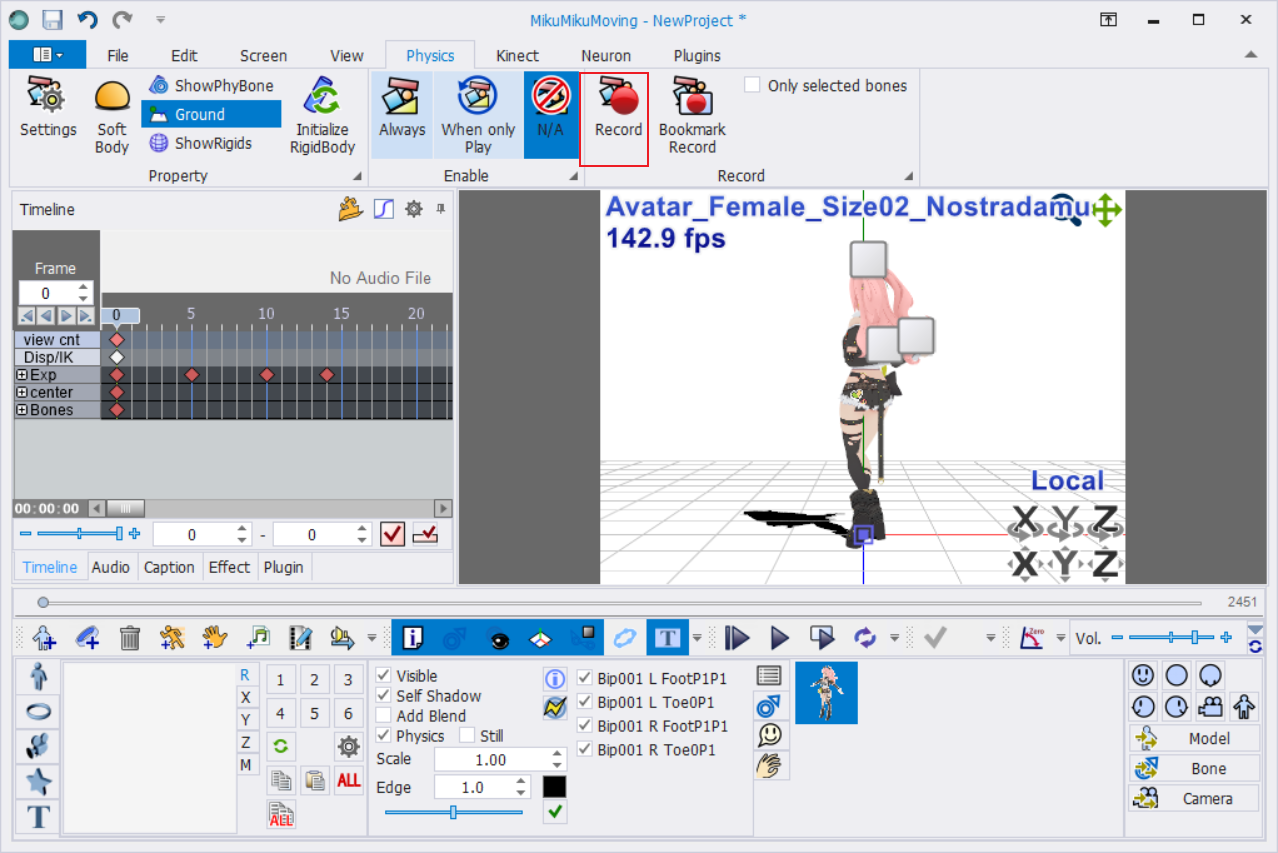
Task: Switch to the Neuron ribbon tab
Action: (x=606, y=56)
